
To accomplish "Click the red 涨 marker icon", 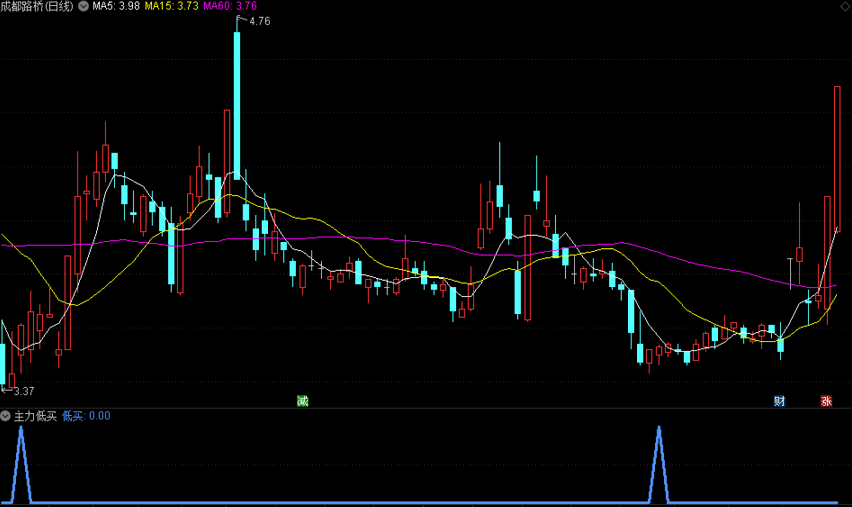I will coord(826,401).
